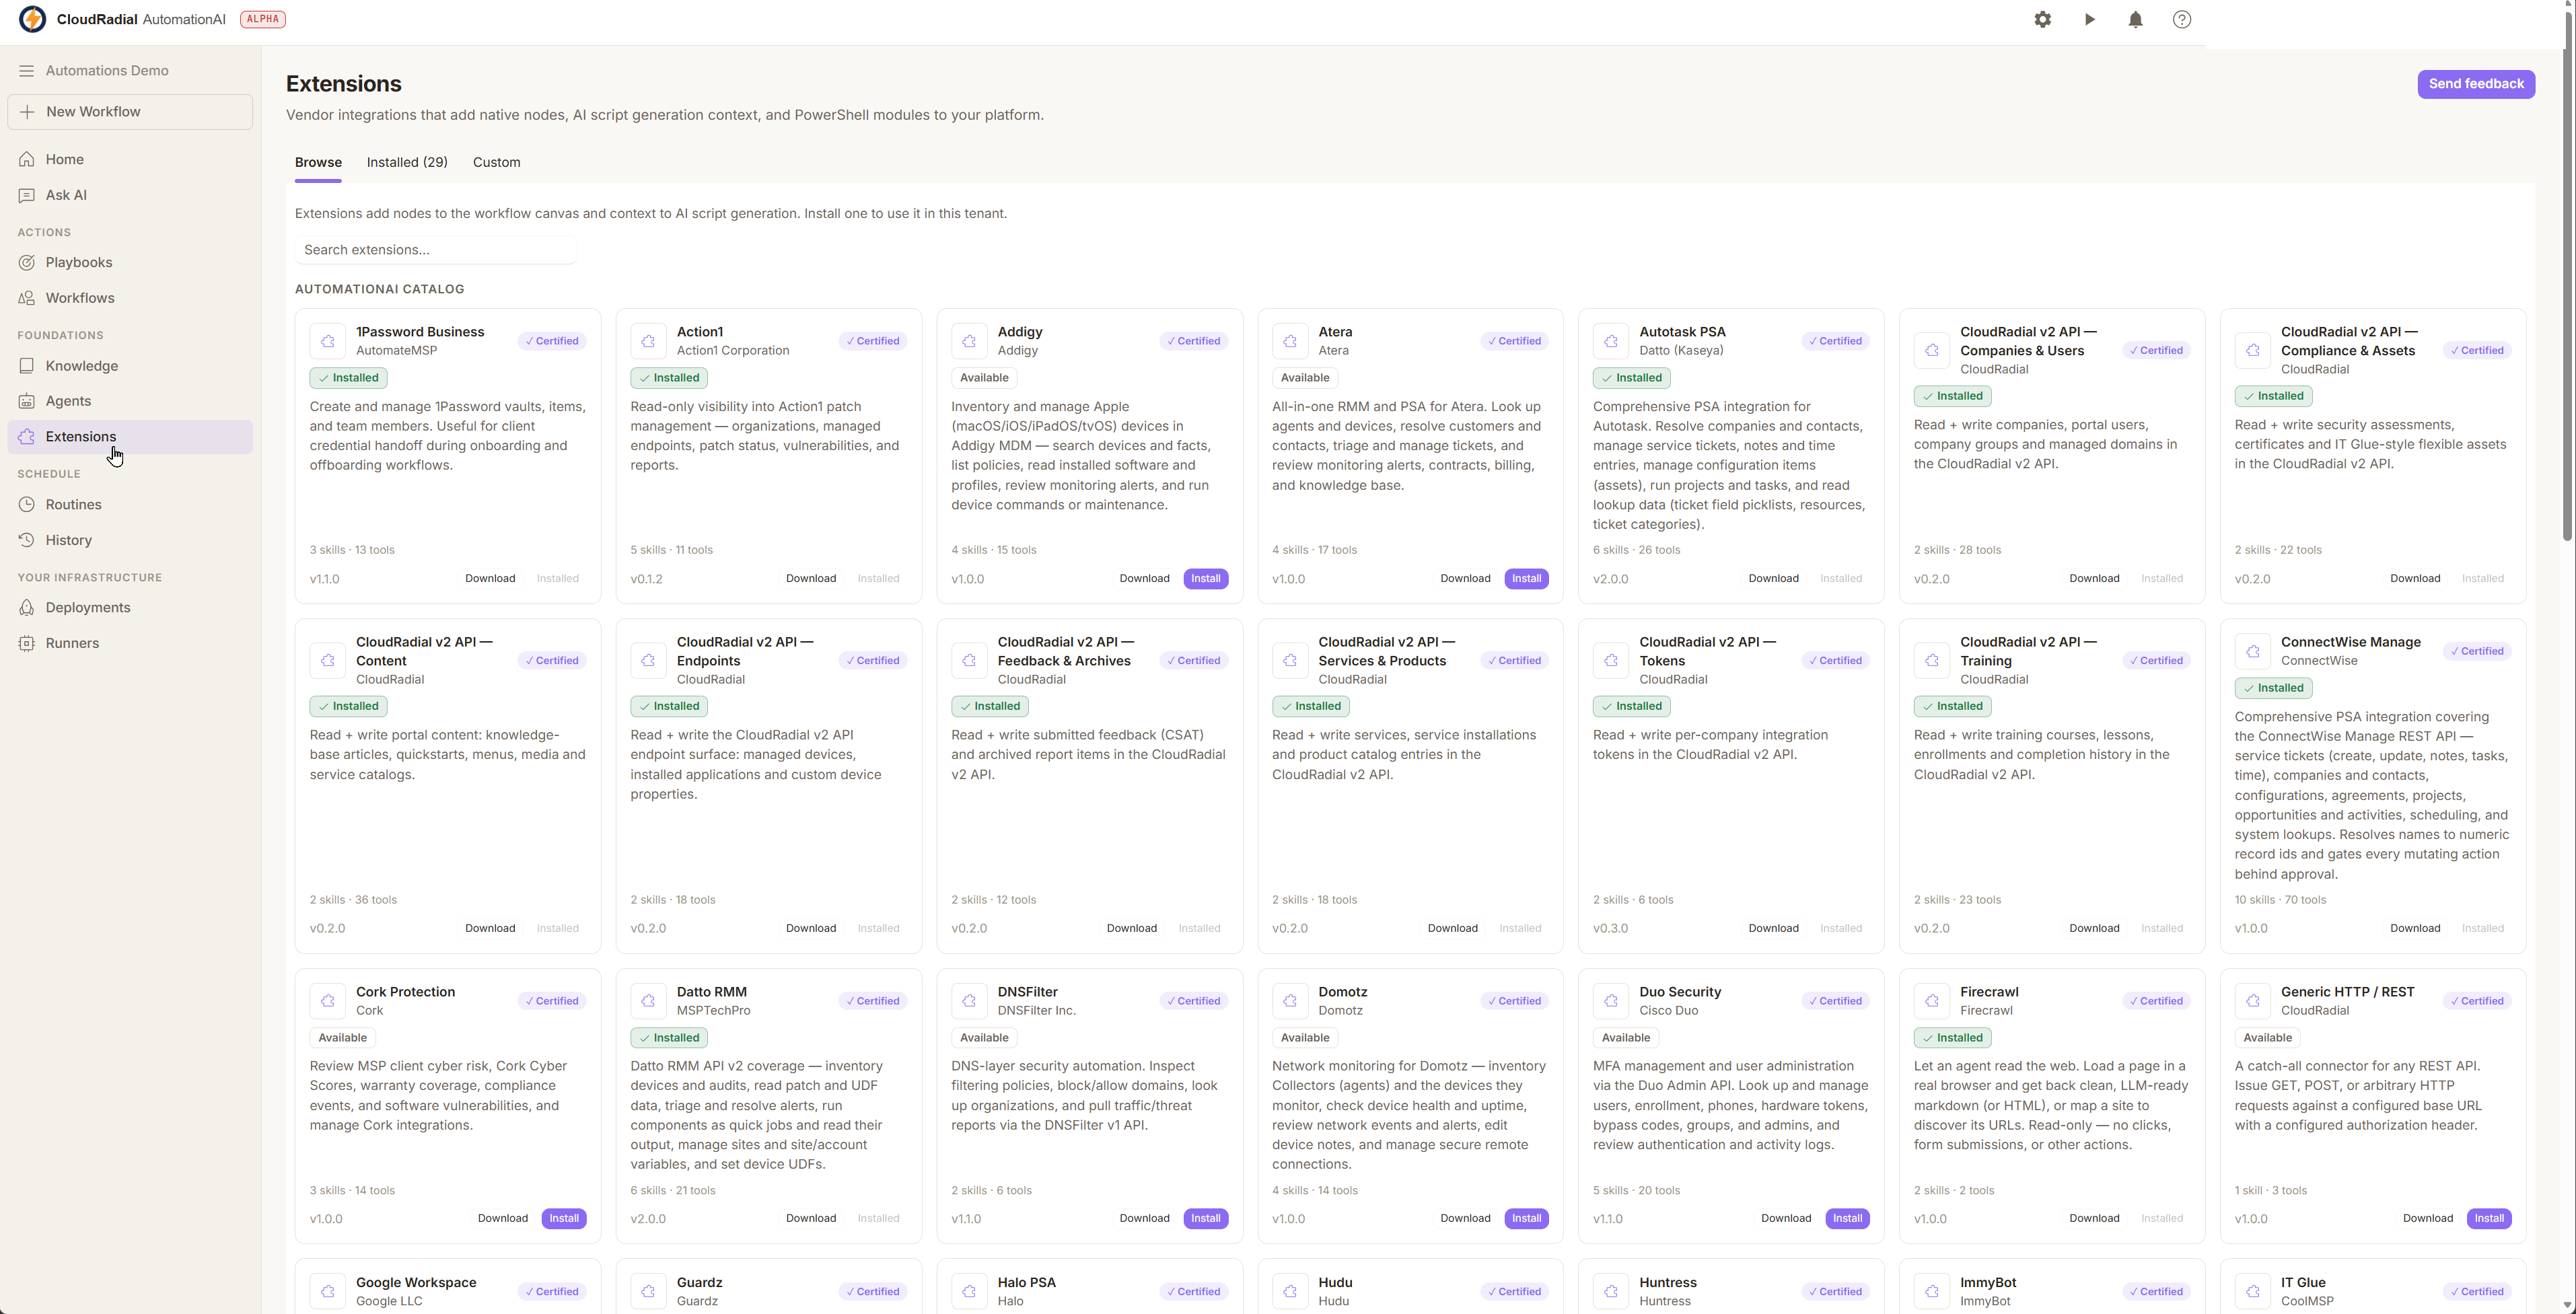Viewport: 2576px width, 1314px height.
Task: Download the Autotask PSA extension
Action: coord(1773,579)
